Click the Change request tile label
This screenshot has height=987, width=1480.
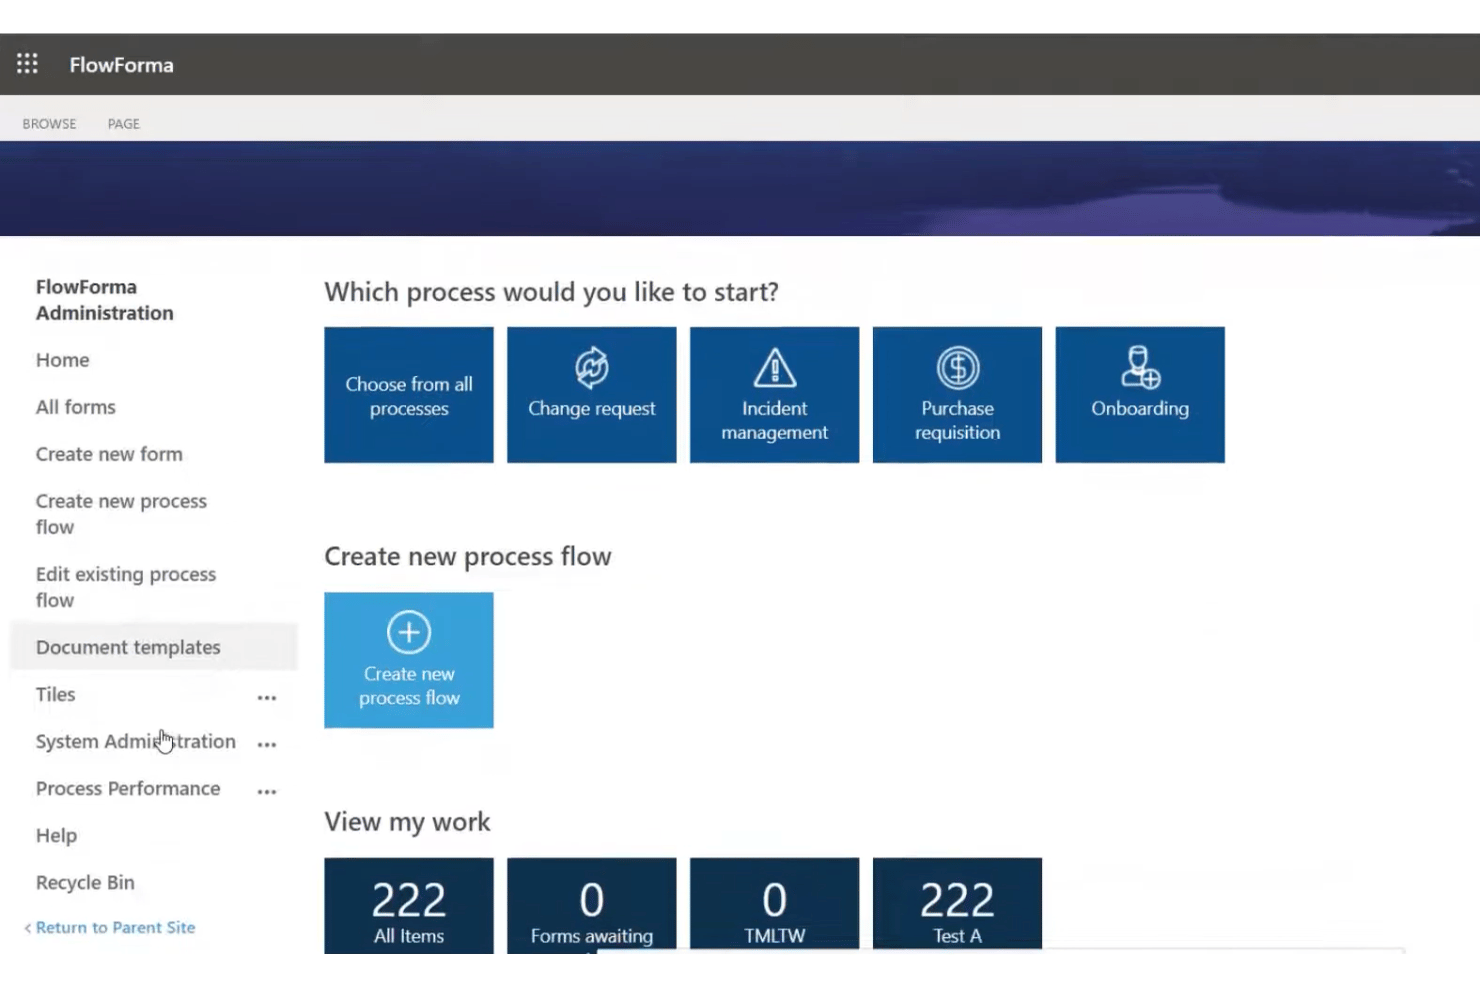click(592, 408)
